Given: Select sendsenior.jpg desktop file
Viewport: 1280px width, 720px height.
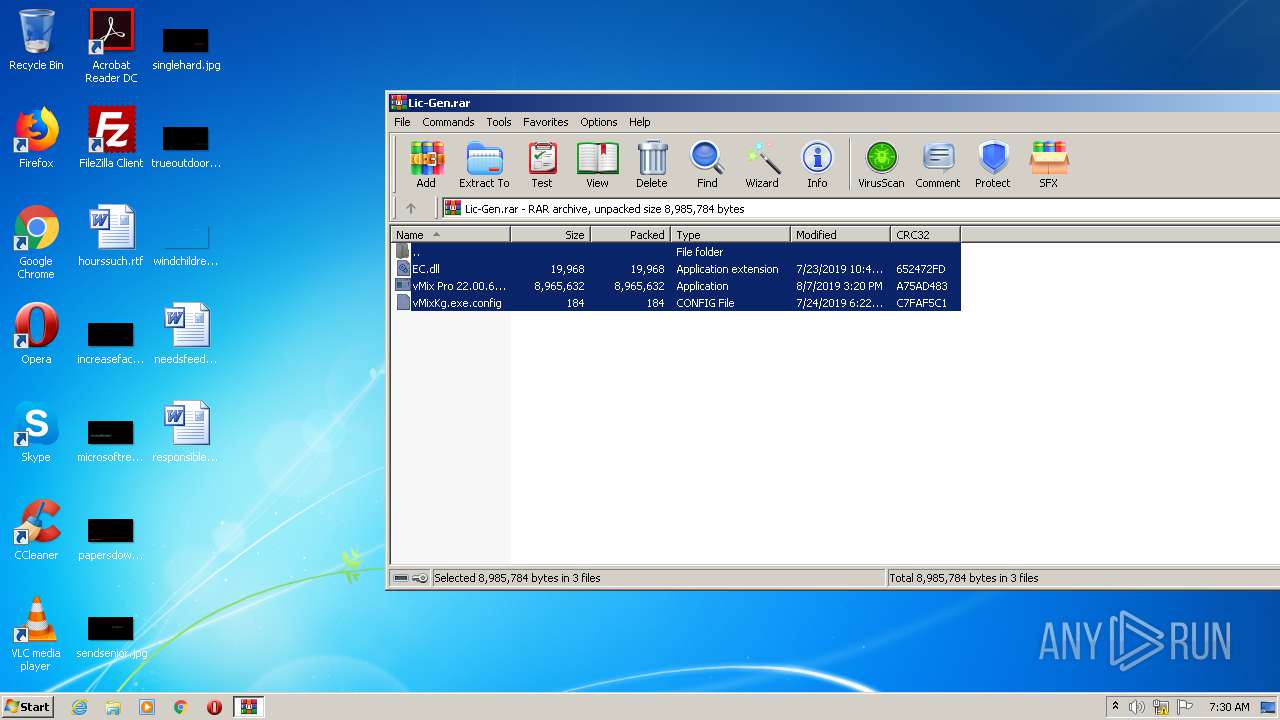Looking at the screenshot, I should click(x=111, y=636).
